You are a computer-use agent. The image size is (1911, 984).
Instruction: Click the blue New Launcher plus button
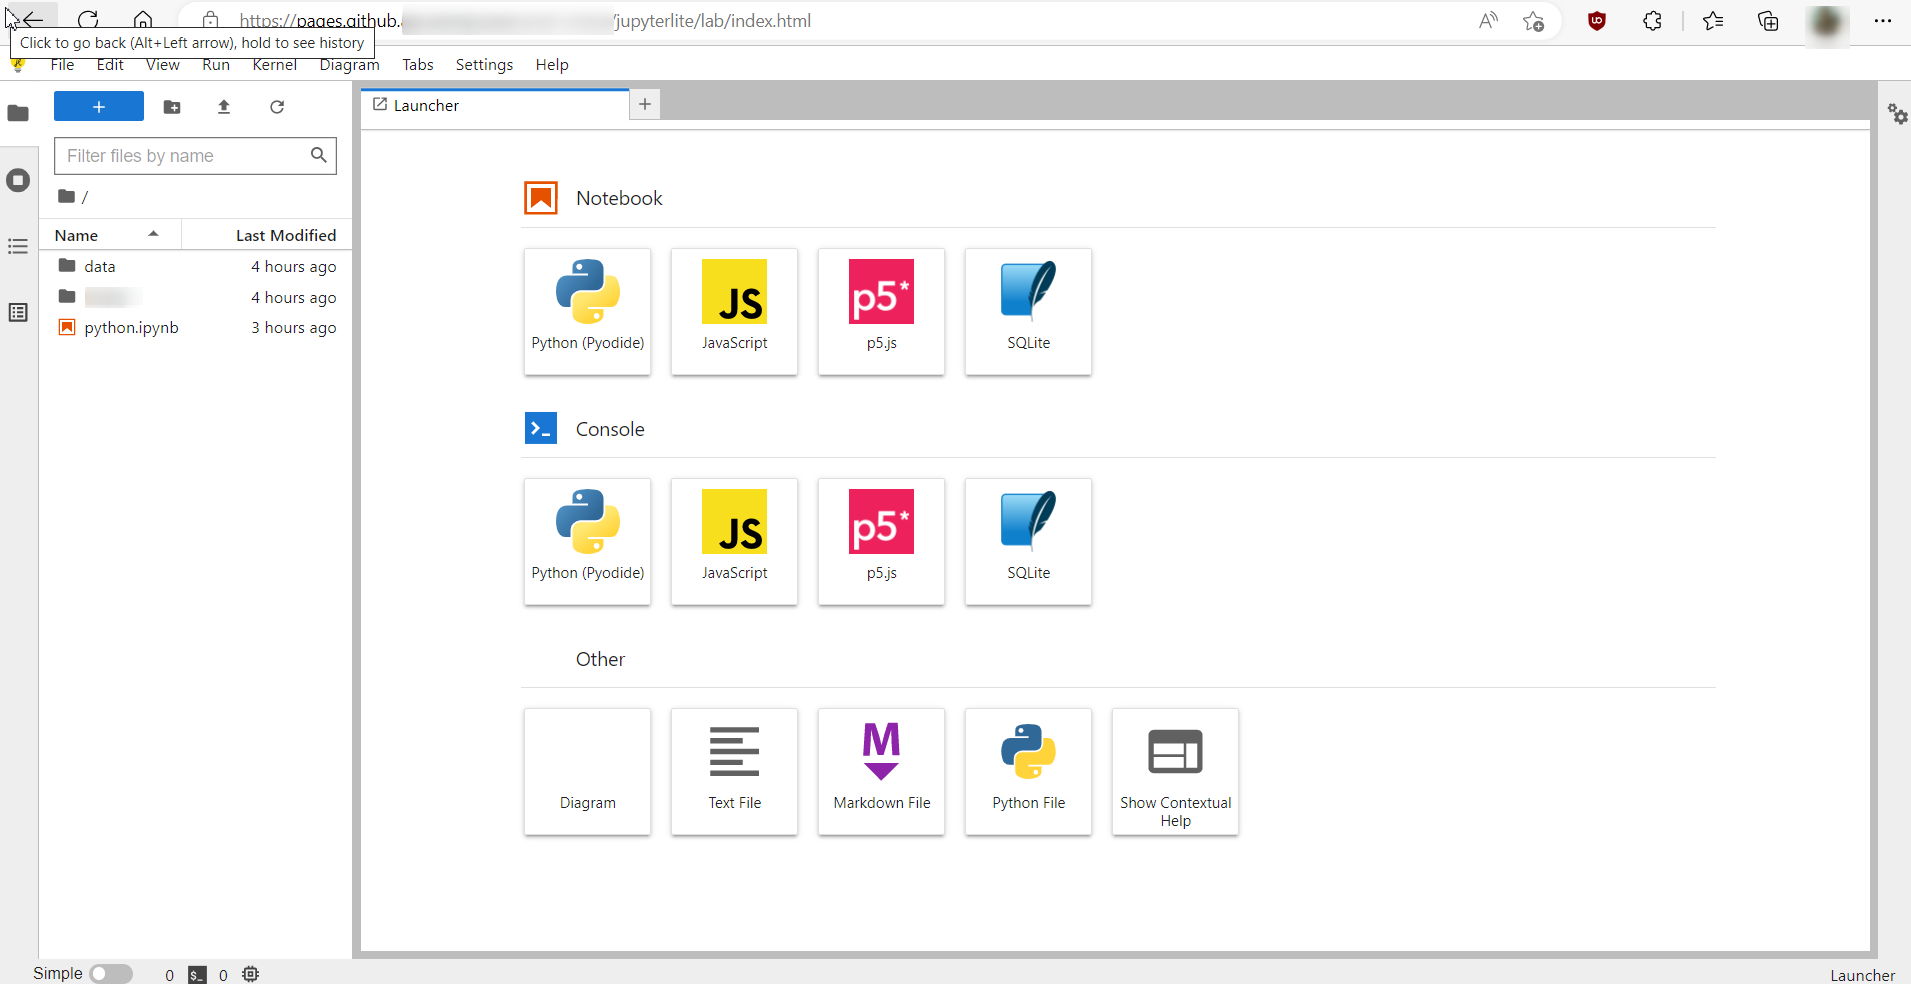pos(99,106)
